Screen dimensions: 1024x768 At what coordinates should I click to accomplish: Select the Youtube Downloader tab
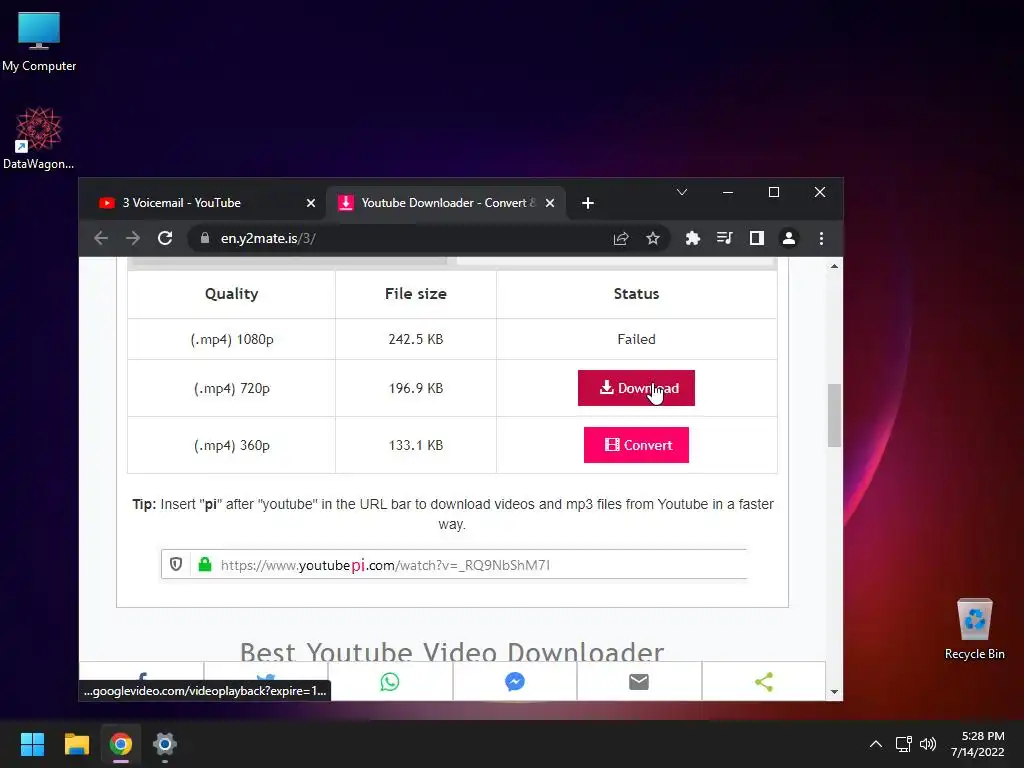click(445, 203)
